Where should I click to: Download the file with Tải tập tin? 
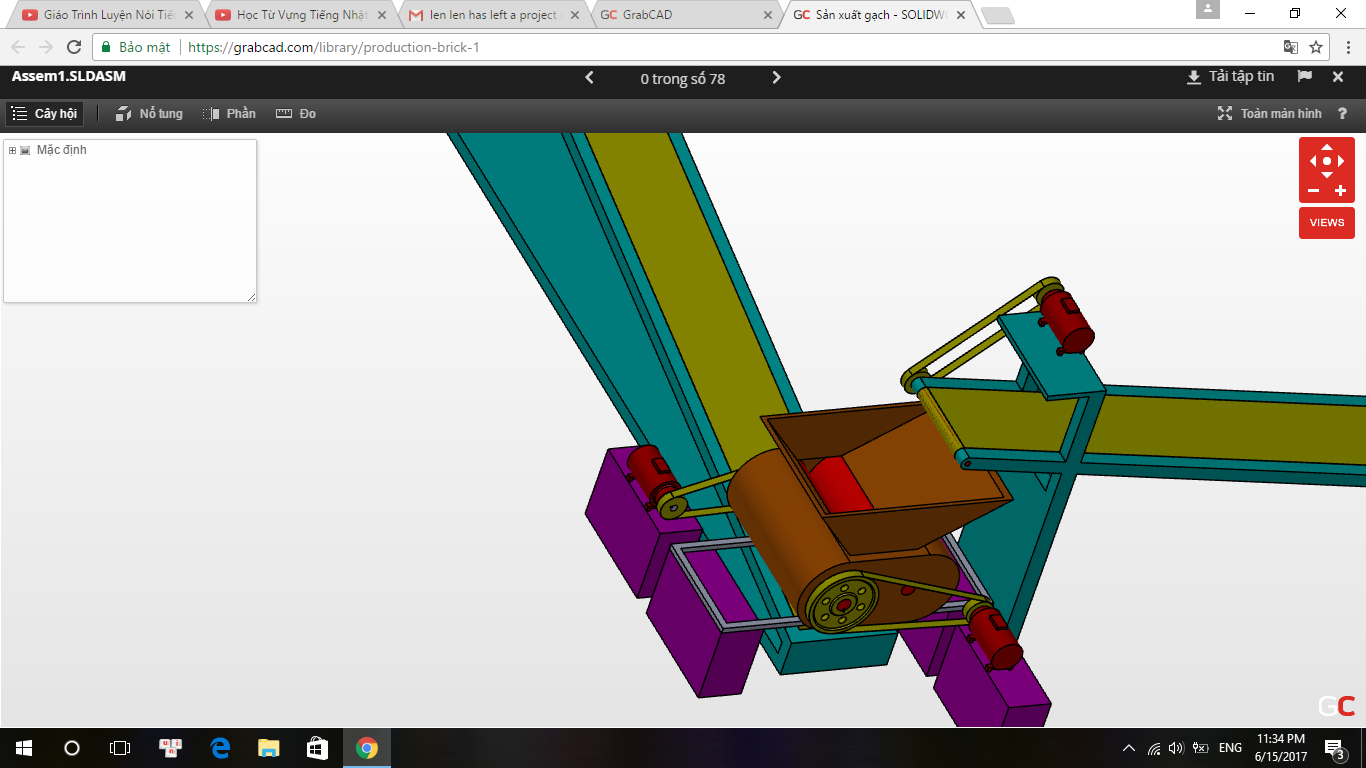[1230, 77]
